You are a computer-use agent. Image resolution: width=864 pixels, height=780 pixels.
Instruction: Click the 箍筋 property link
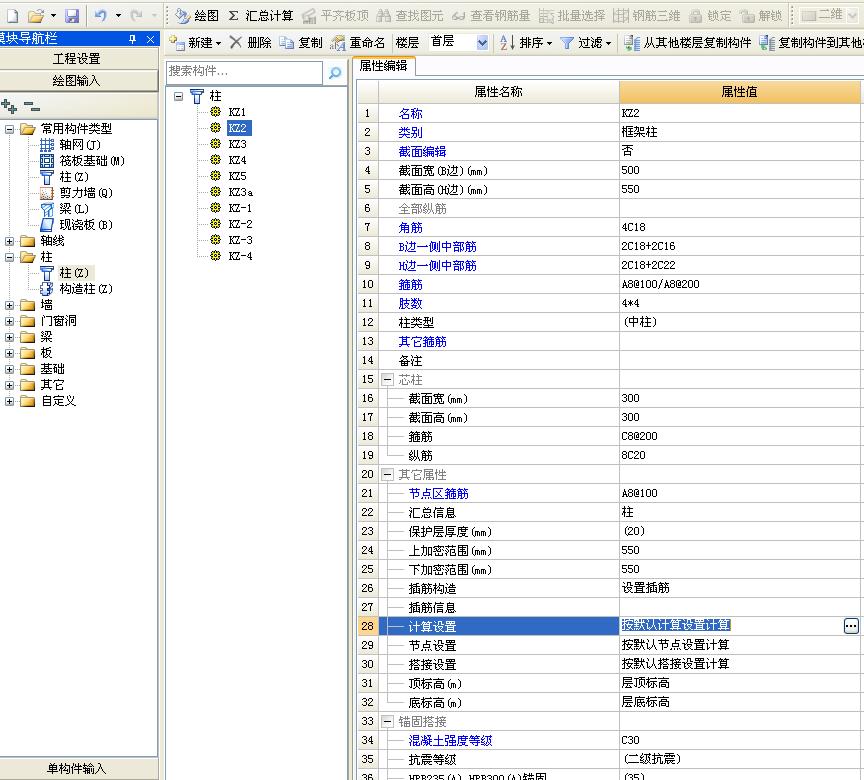[x=411, y=285]
